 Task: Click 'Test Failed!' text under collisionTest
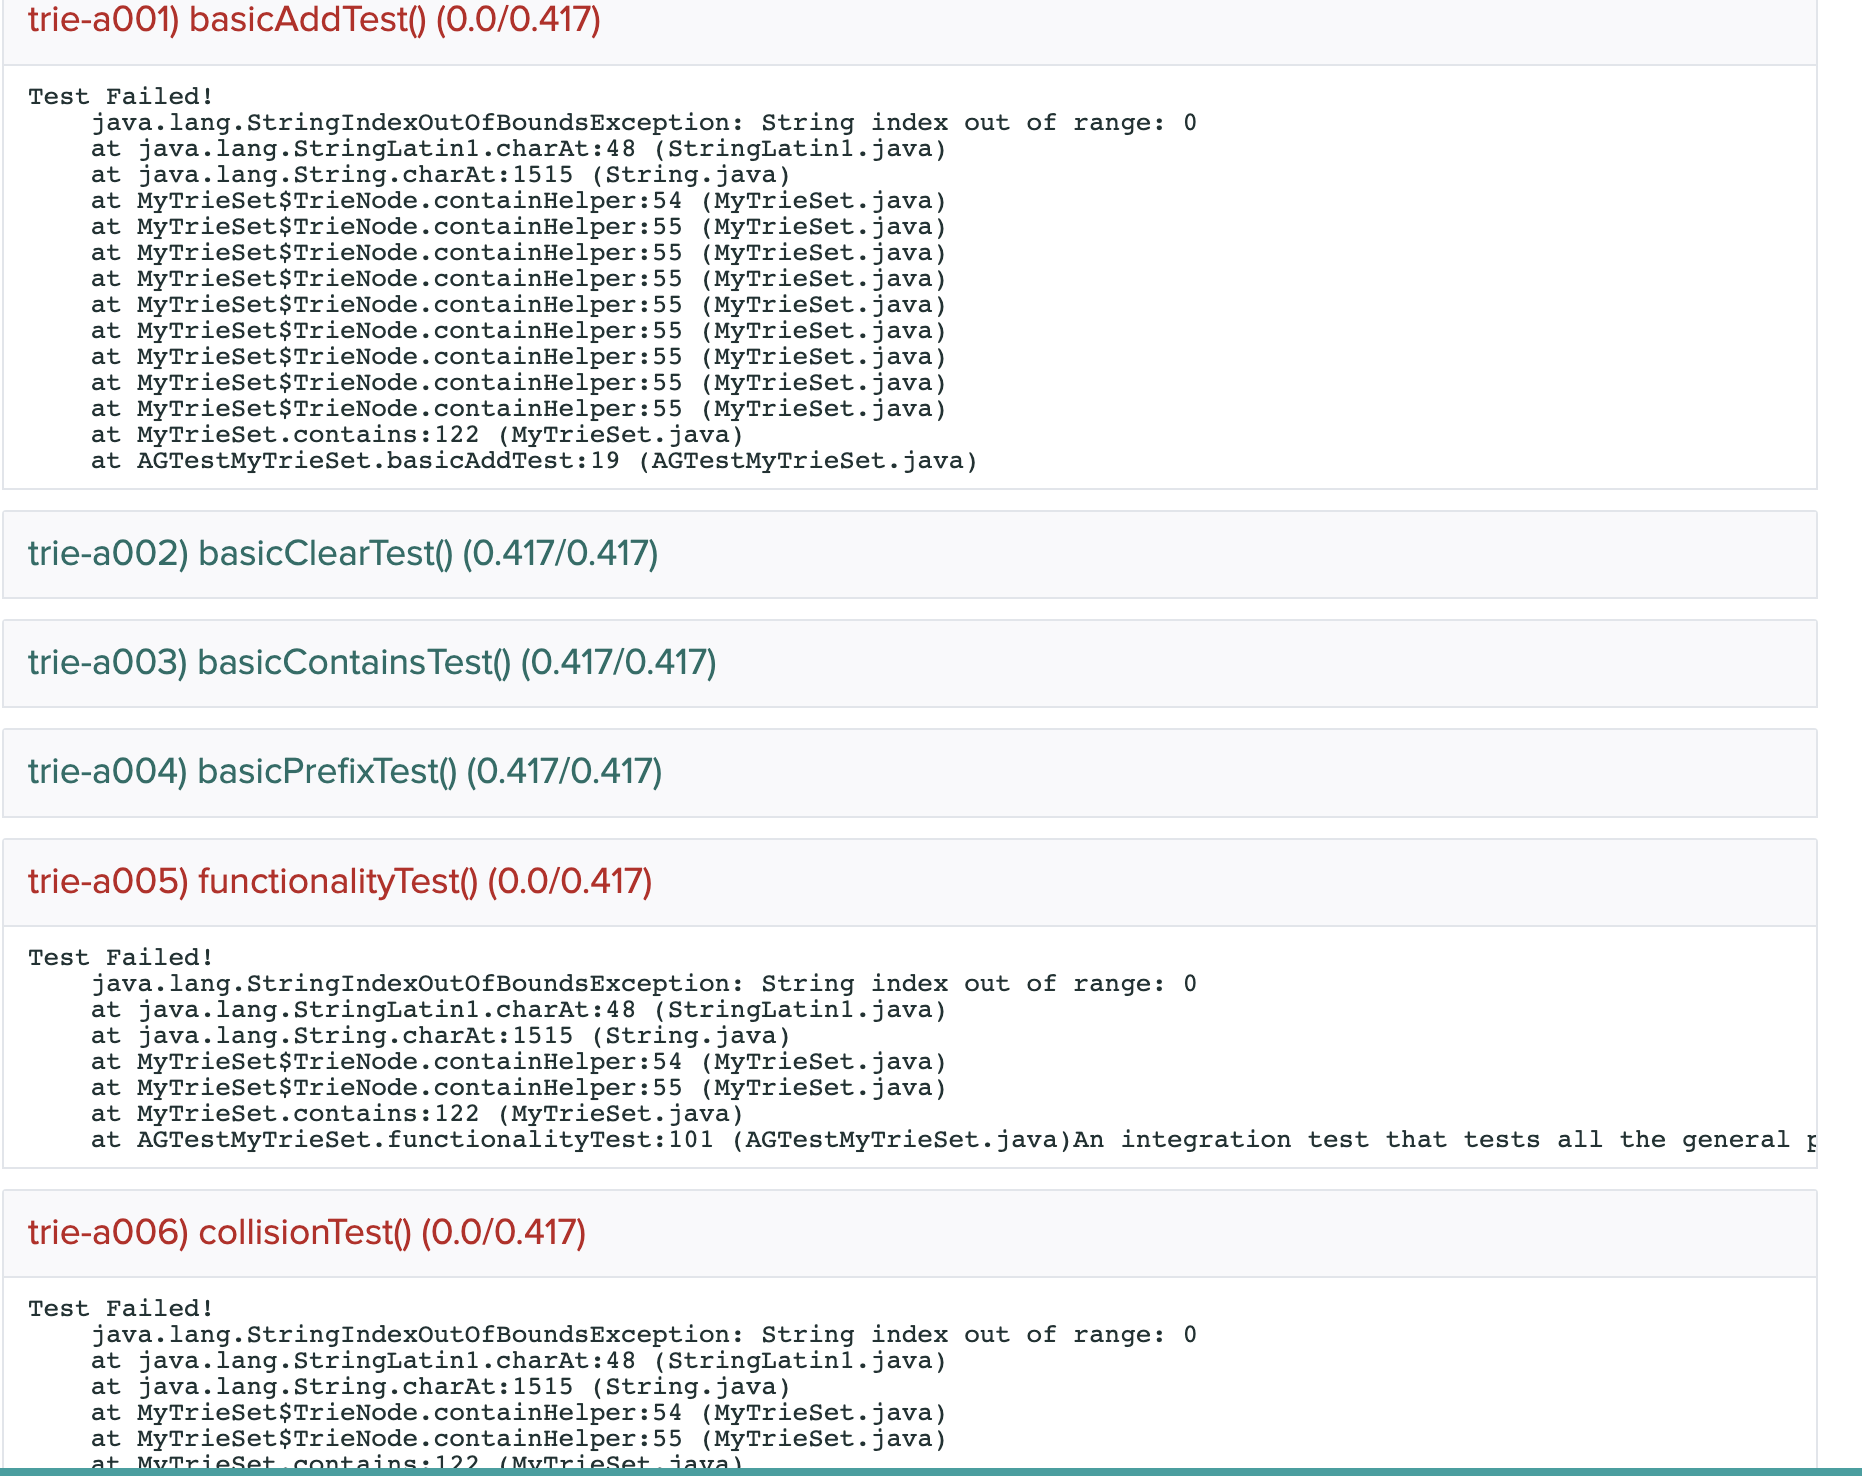(x=121, y=1308)
